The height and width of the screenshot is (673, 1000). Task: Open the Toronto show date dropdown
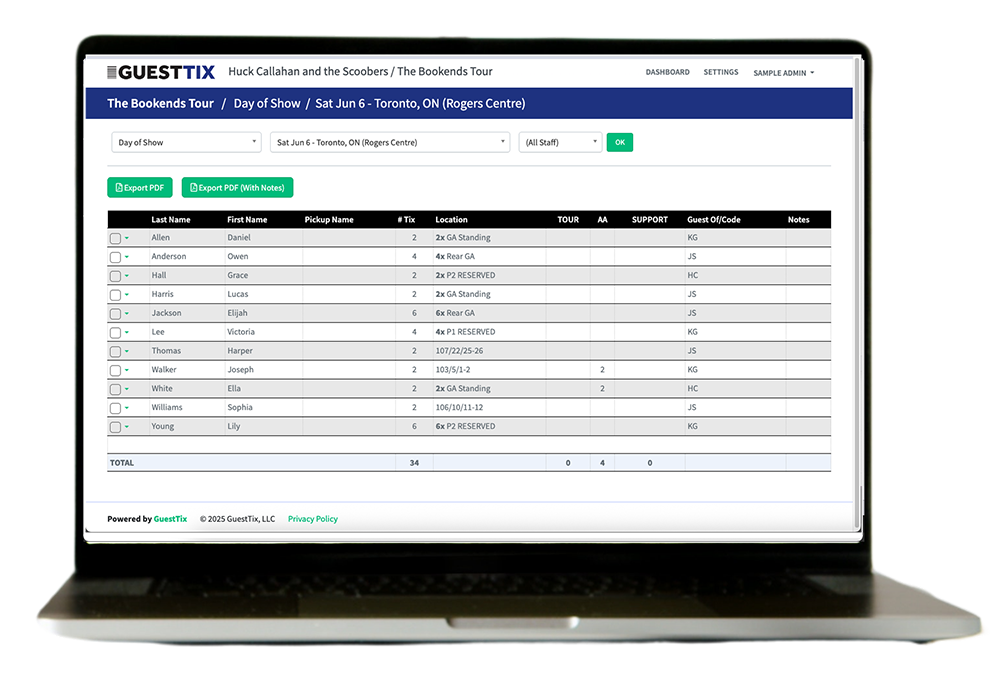(x=389, y=143)
